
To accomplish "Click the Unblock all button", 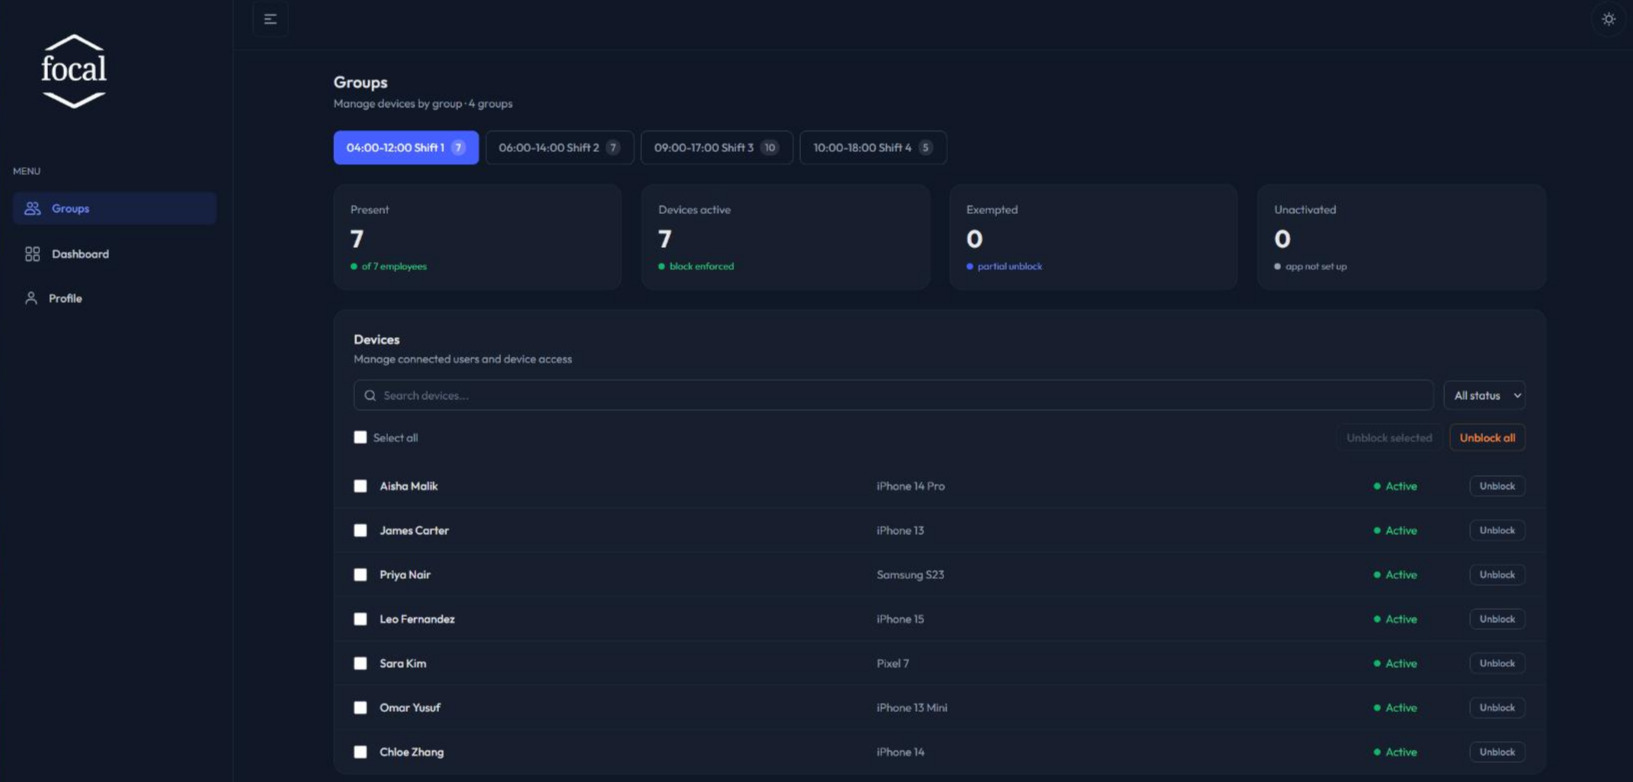I will click(x=1487, y=437).
